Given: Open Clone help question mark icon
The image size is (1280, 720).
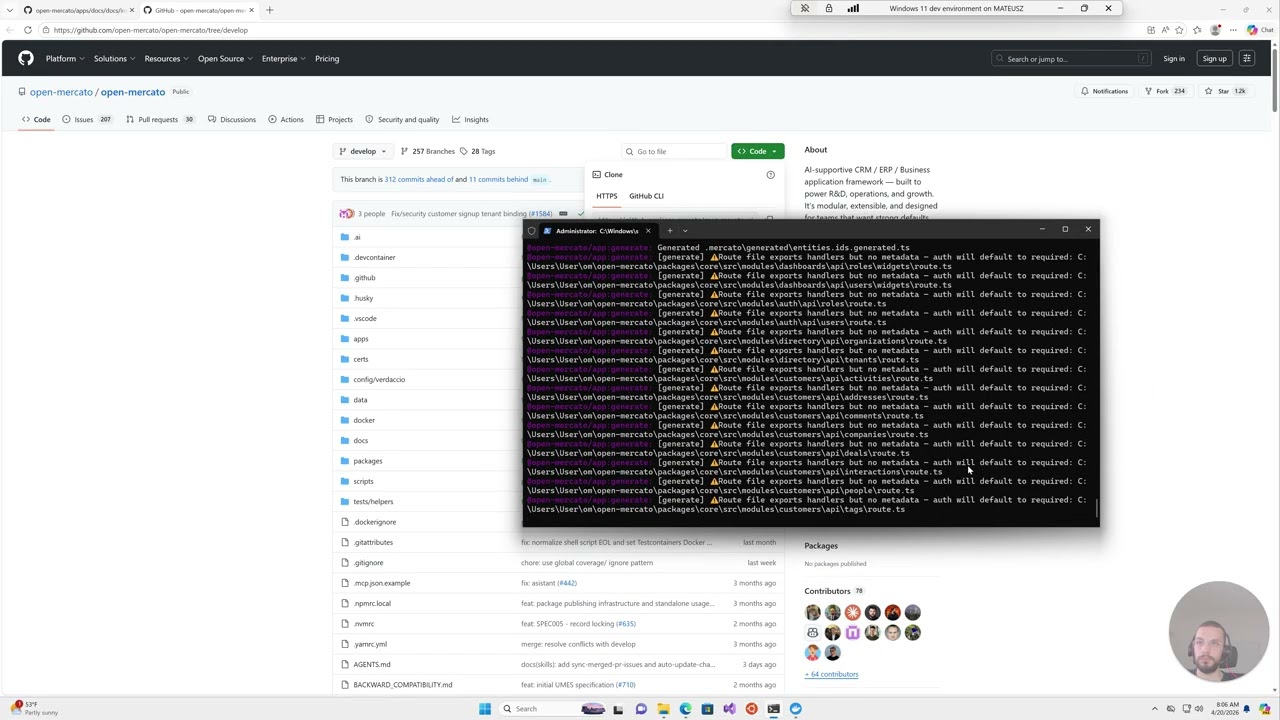Looking at the screenshot, I should pos(770,175).
